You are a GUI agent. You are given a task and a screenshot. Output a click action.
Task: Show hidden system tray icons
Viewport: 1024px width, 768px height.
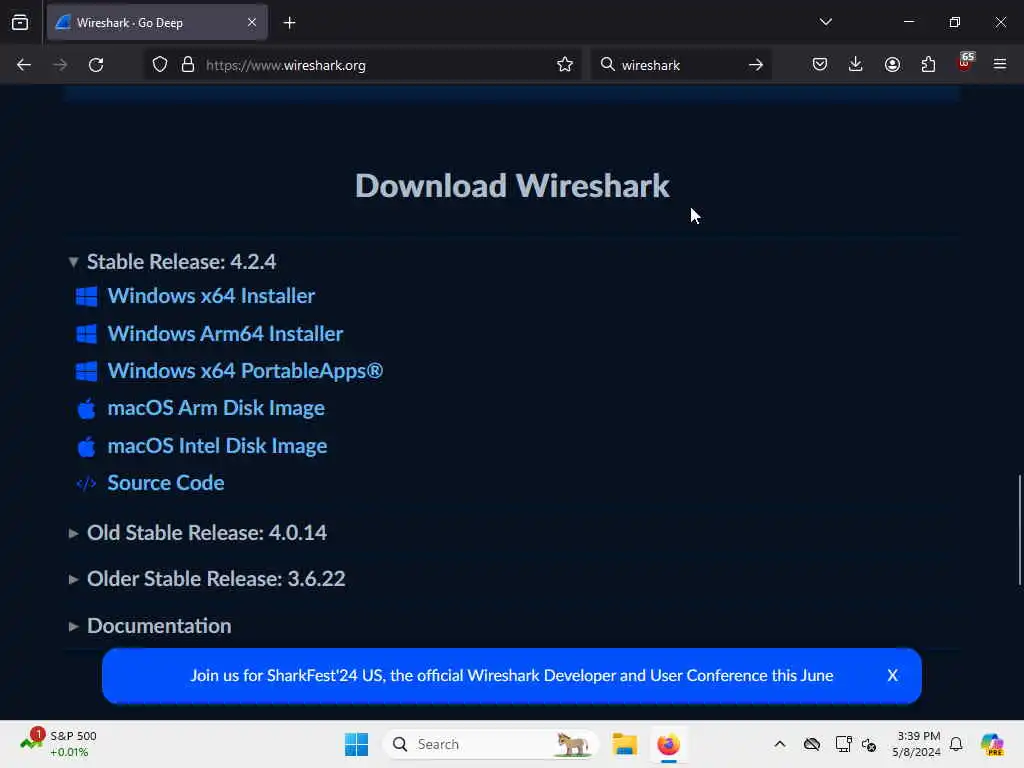(780, 744)
